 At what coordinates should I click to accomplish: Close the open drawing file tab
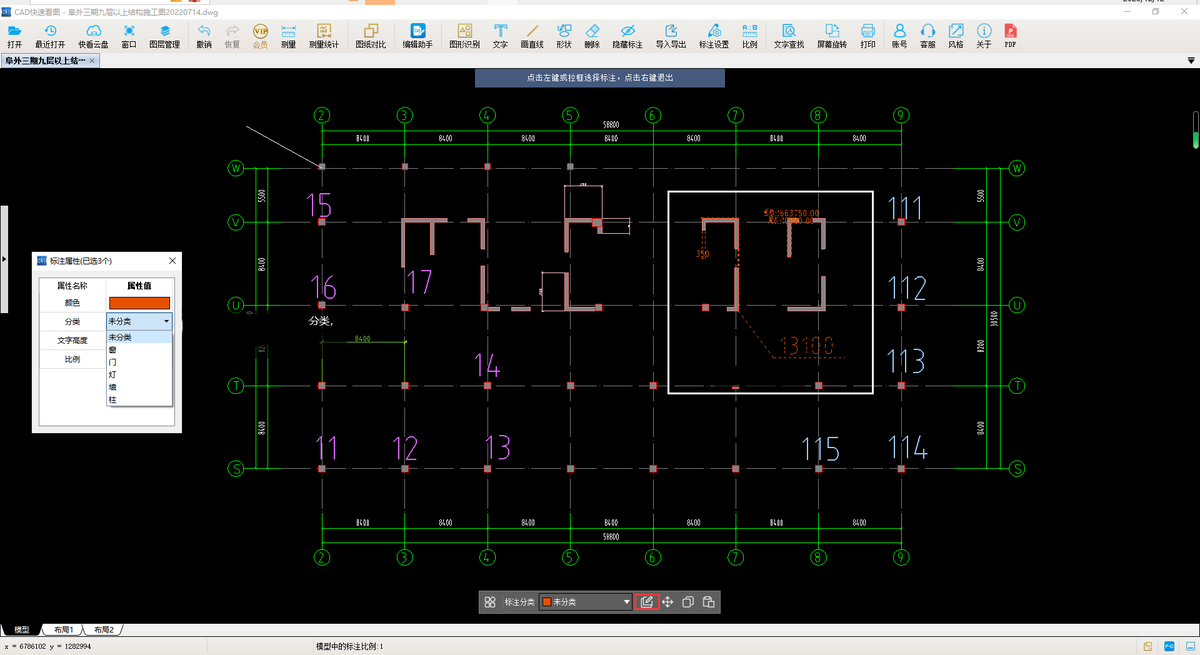pos(93,61)
